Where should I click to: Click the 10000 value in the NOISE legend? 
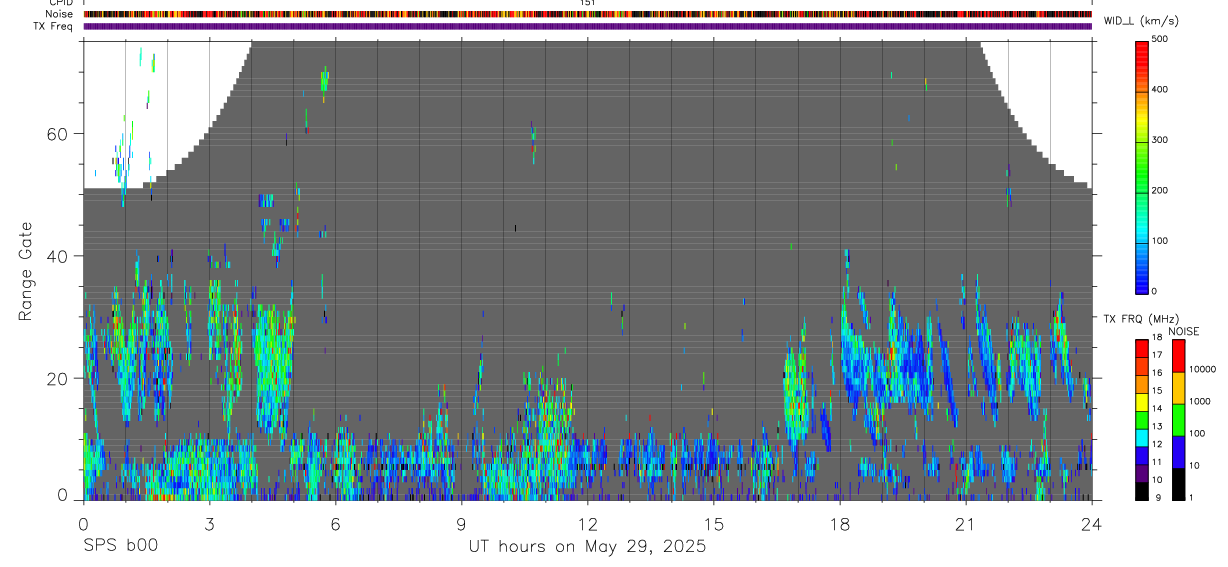pyautogui.click(x=1202, y=369)
